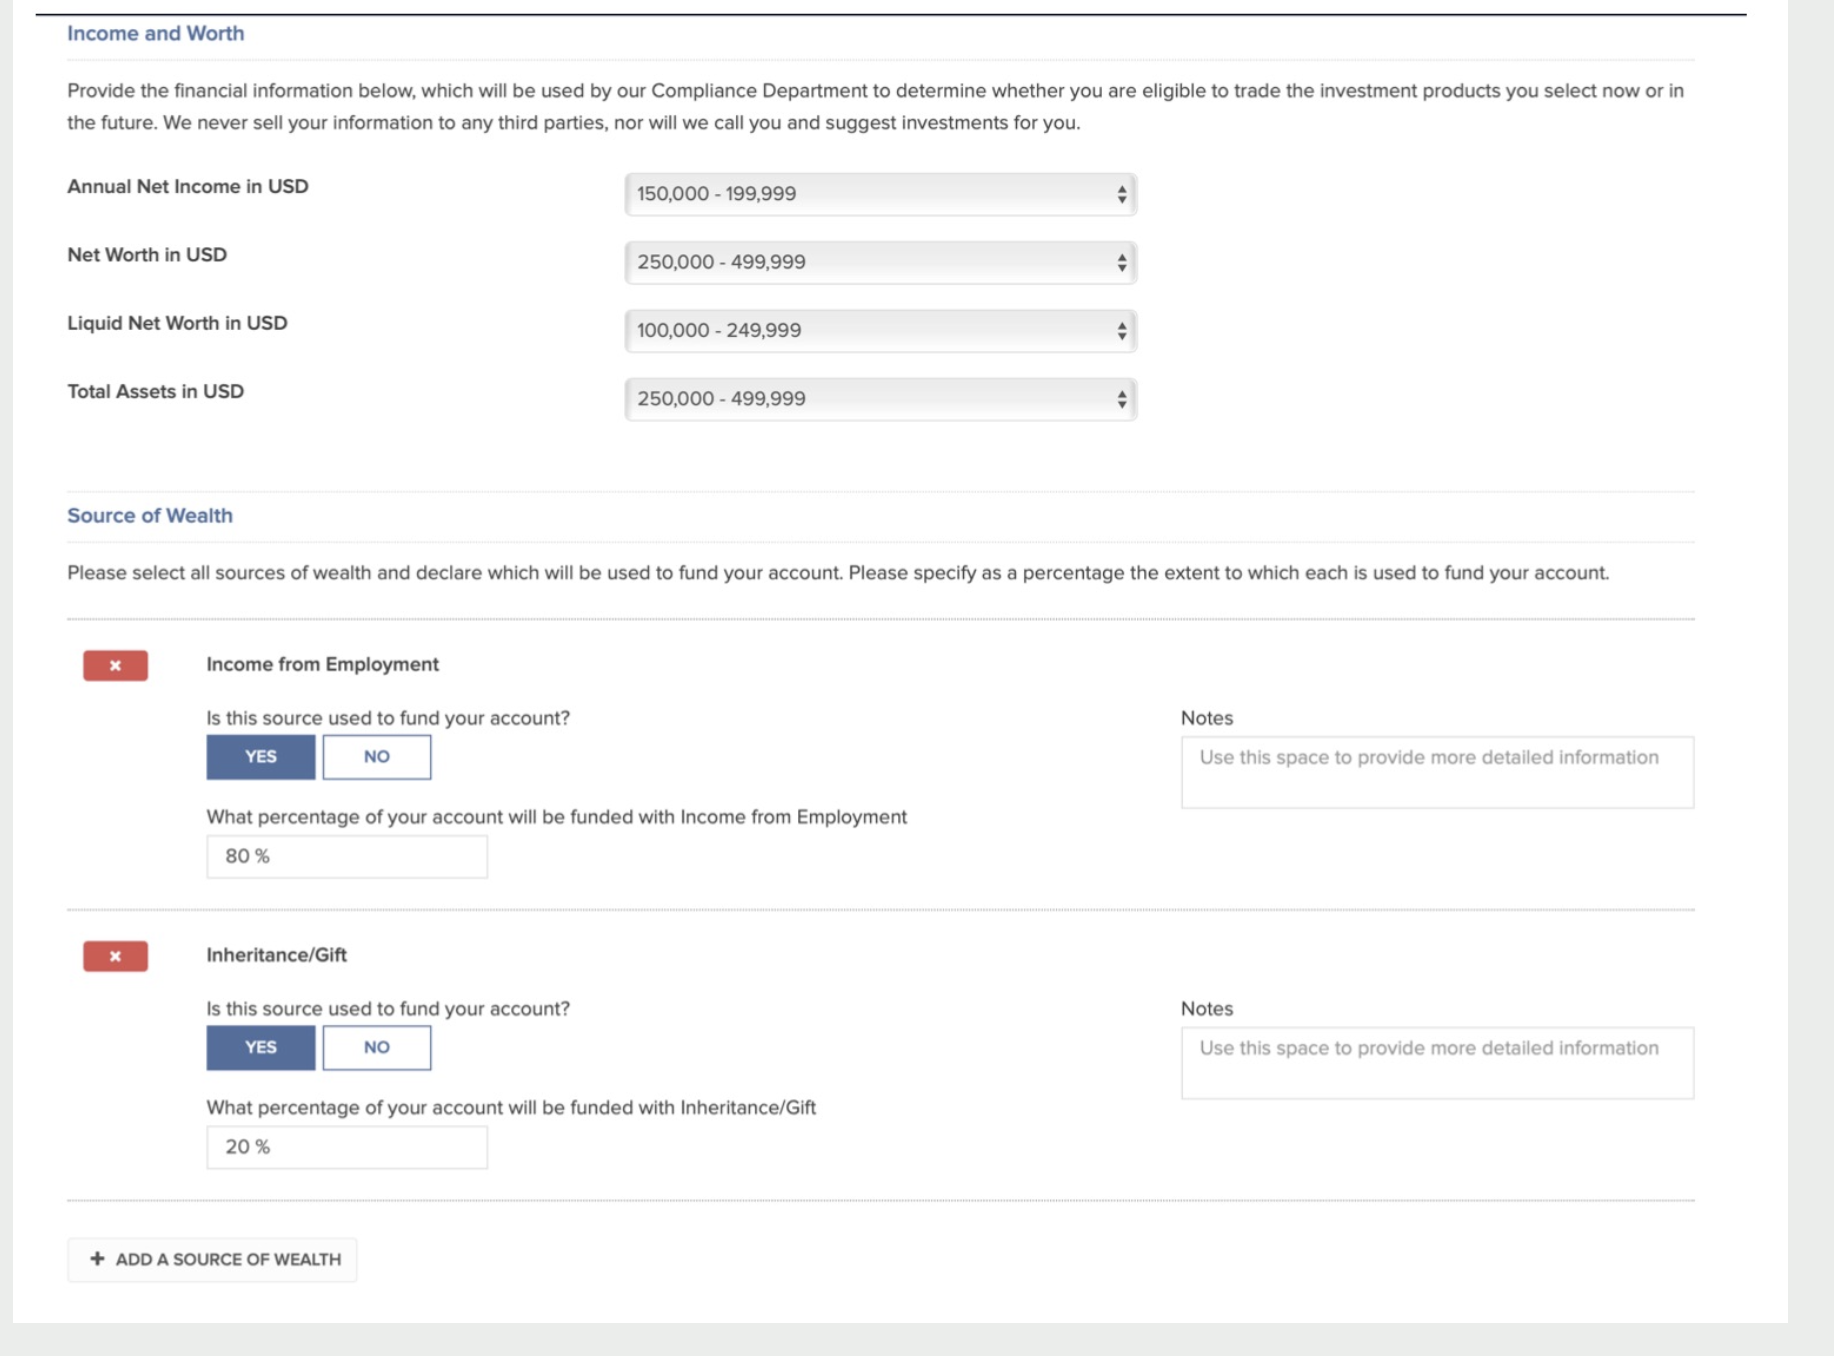Click the stepper arrows on Net Worth
Image resolution: width=1834 pixels, height=1356 pixels.
point(1121,262)
